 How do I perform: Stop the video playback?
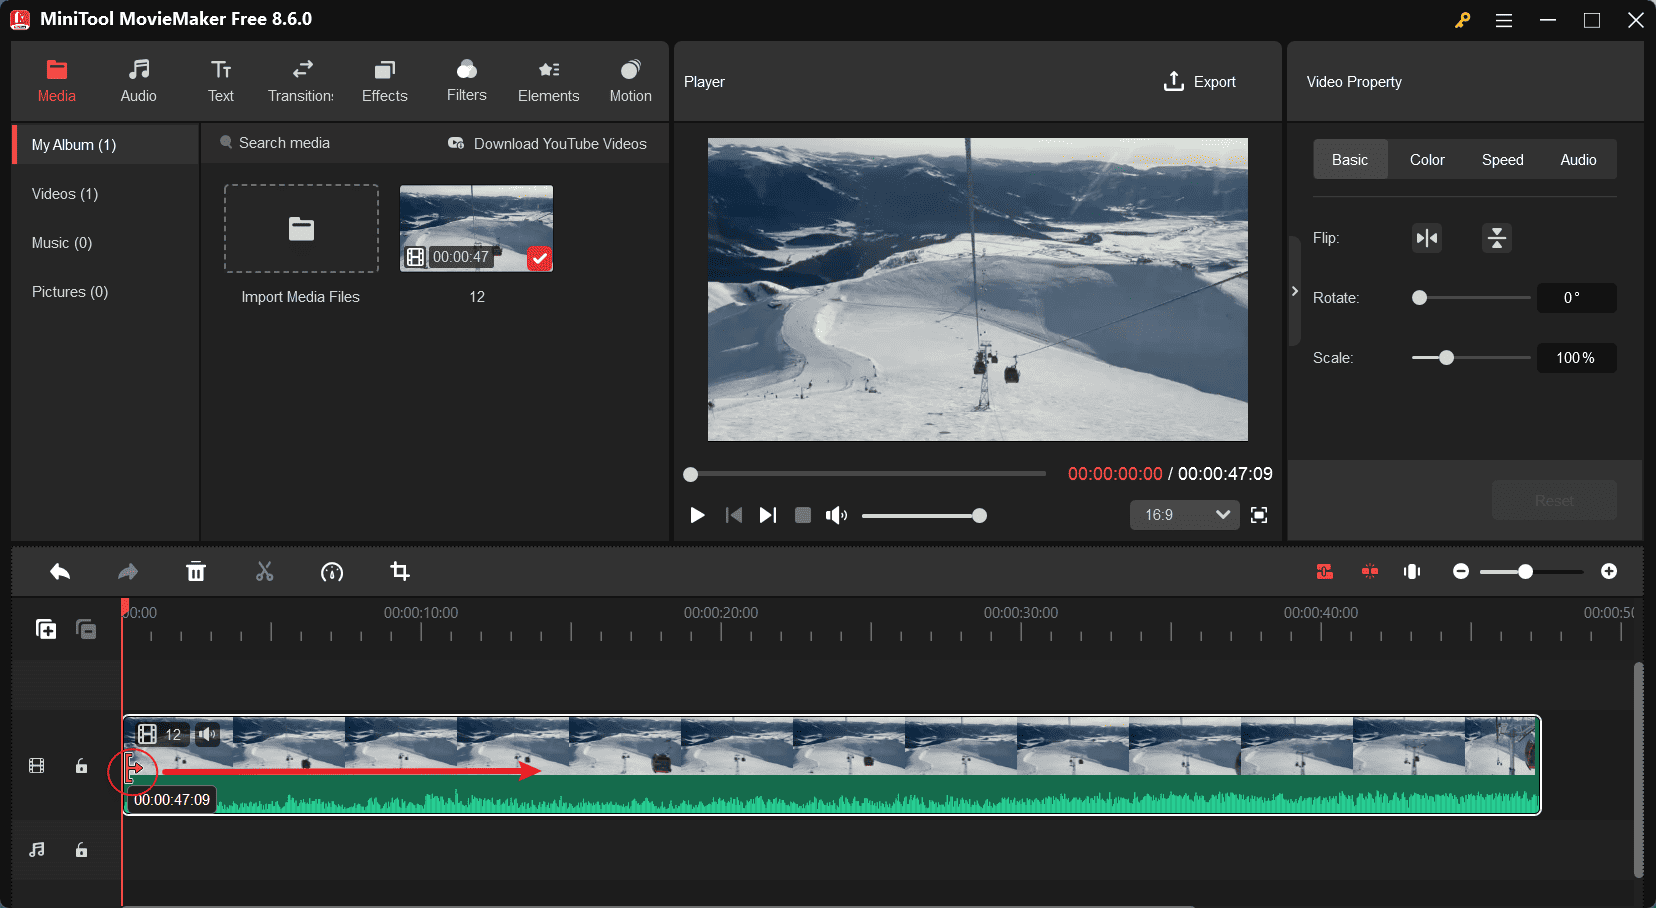(803, 515)
